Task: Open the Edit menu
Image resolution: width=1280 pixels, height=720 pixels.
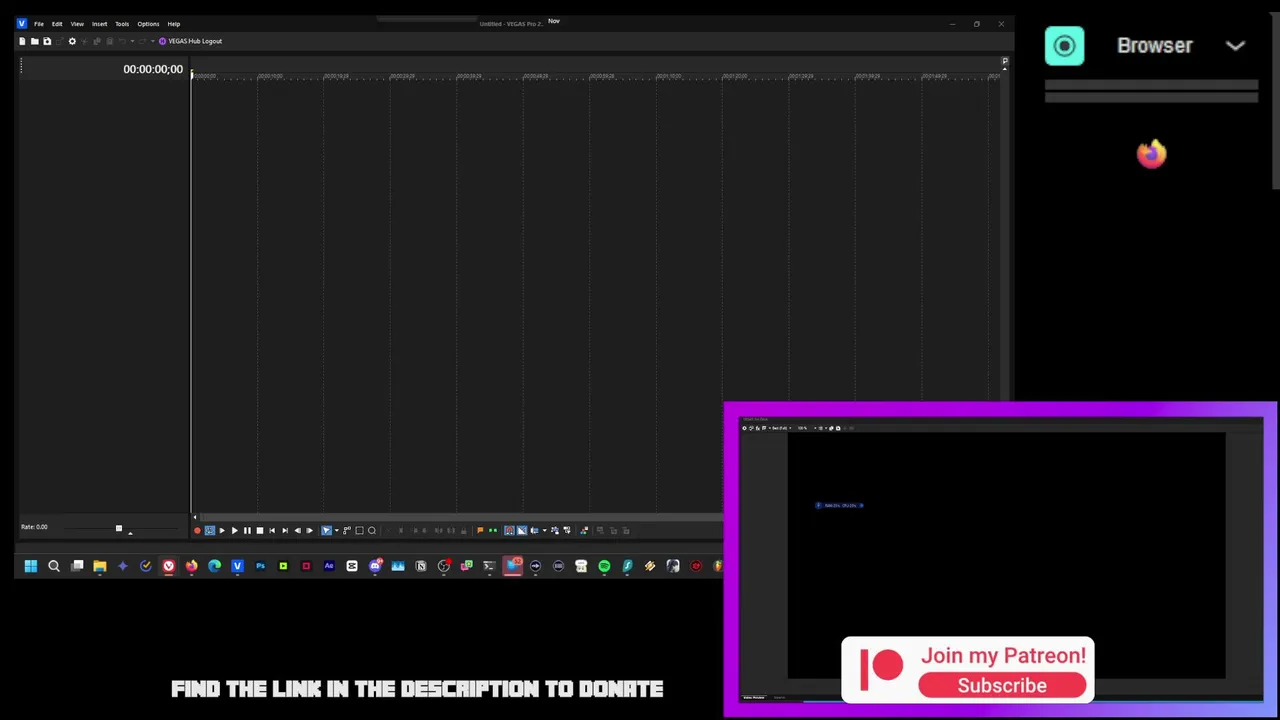Action: tap(57, 24)
